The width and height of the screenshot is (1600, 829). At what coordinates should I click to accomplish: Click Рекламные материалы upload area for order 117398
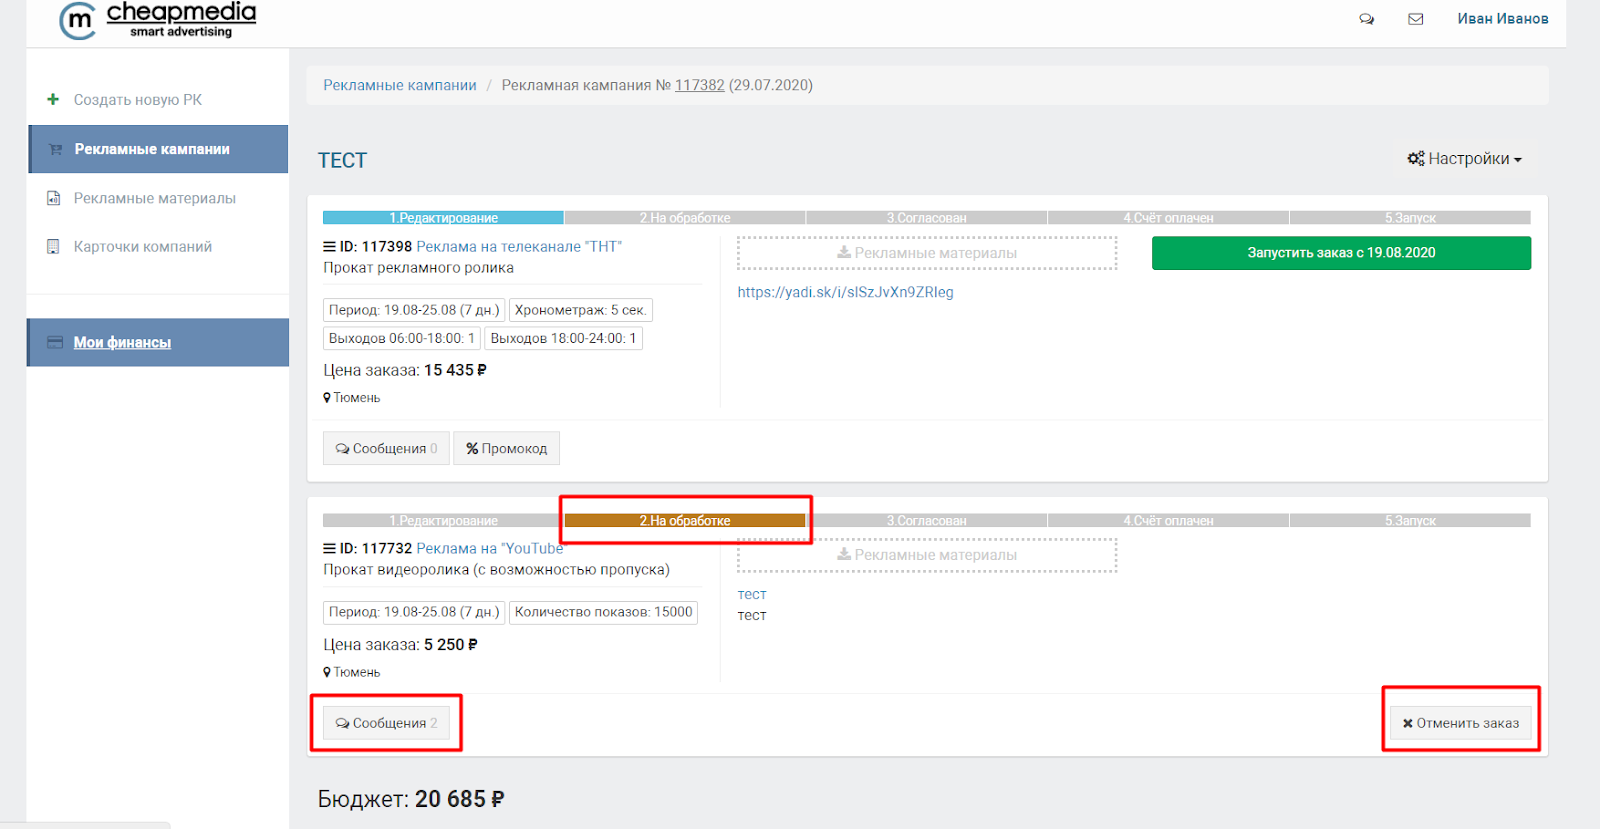point(927,253)
